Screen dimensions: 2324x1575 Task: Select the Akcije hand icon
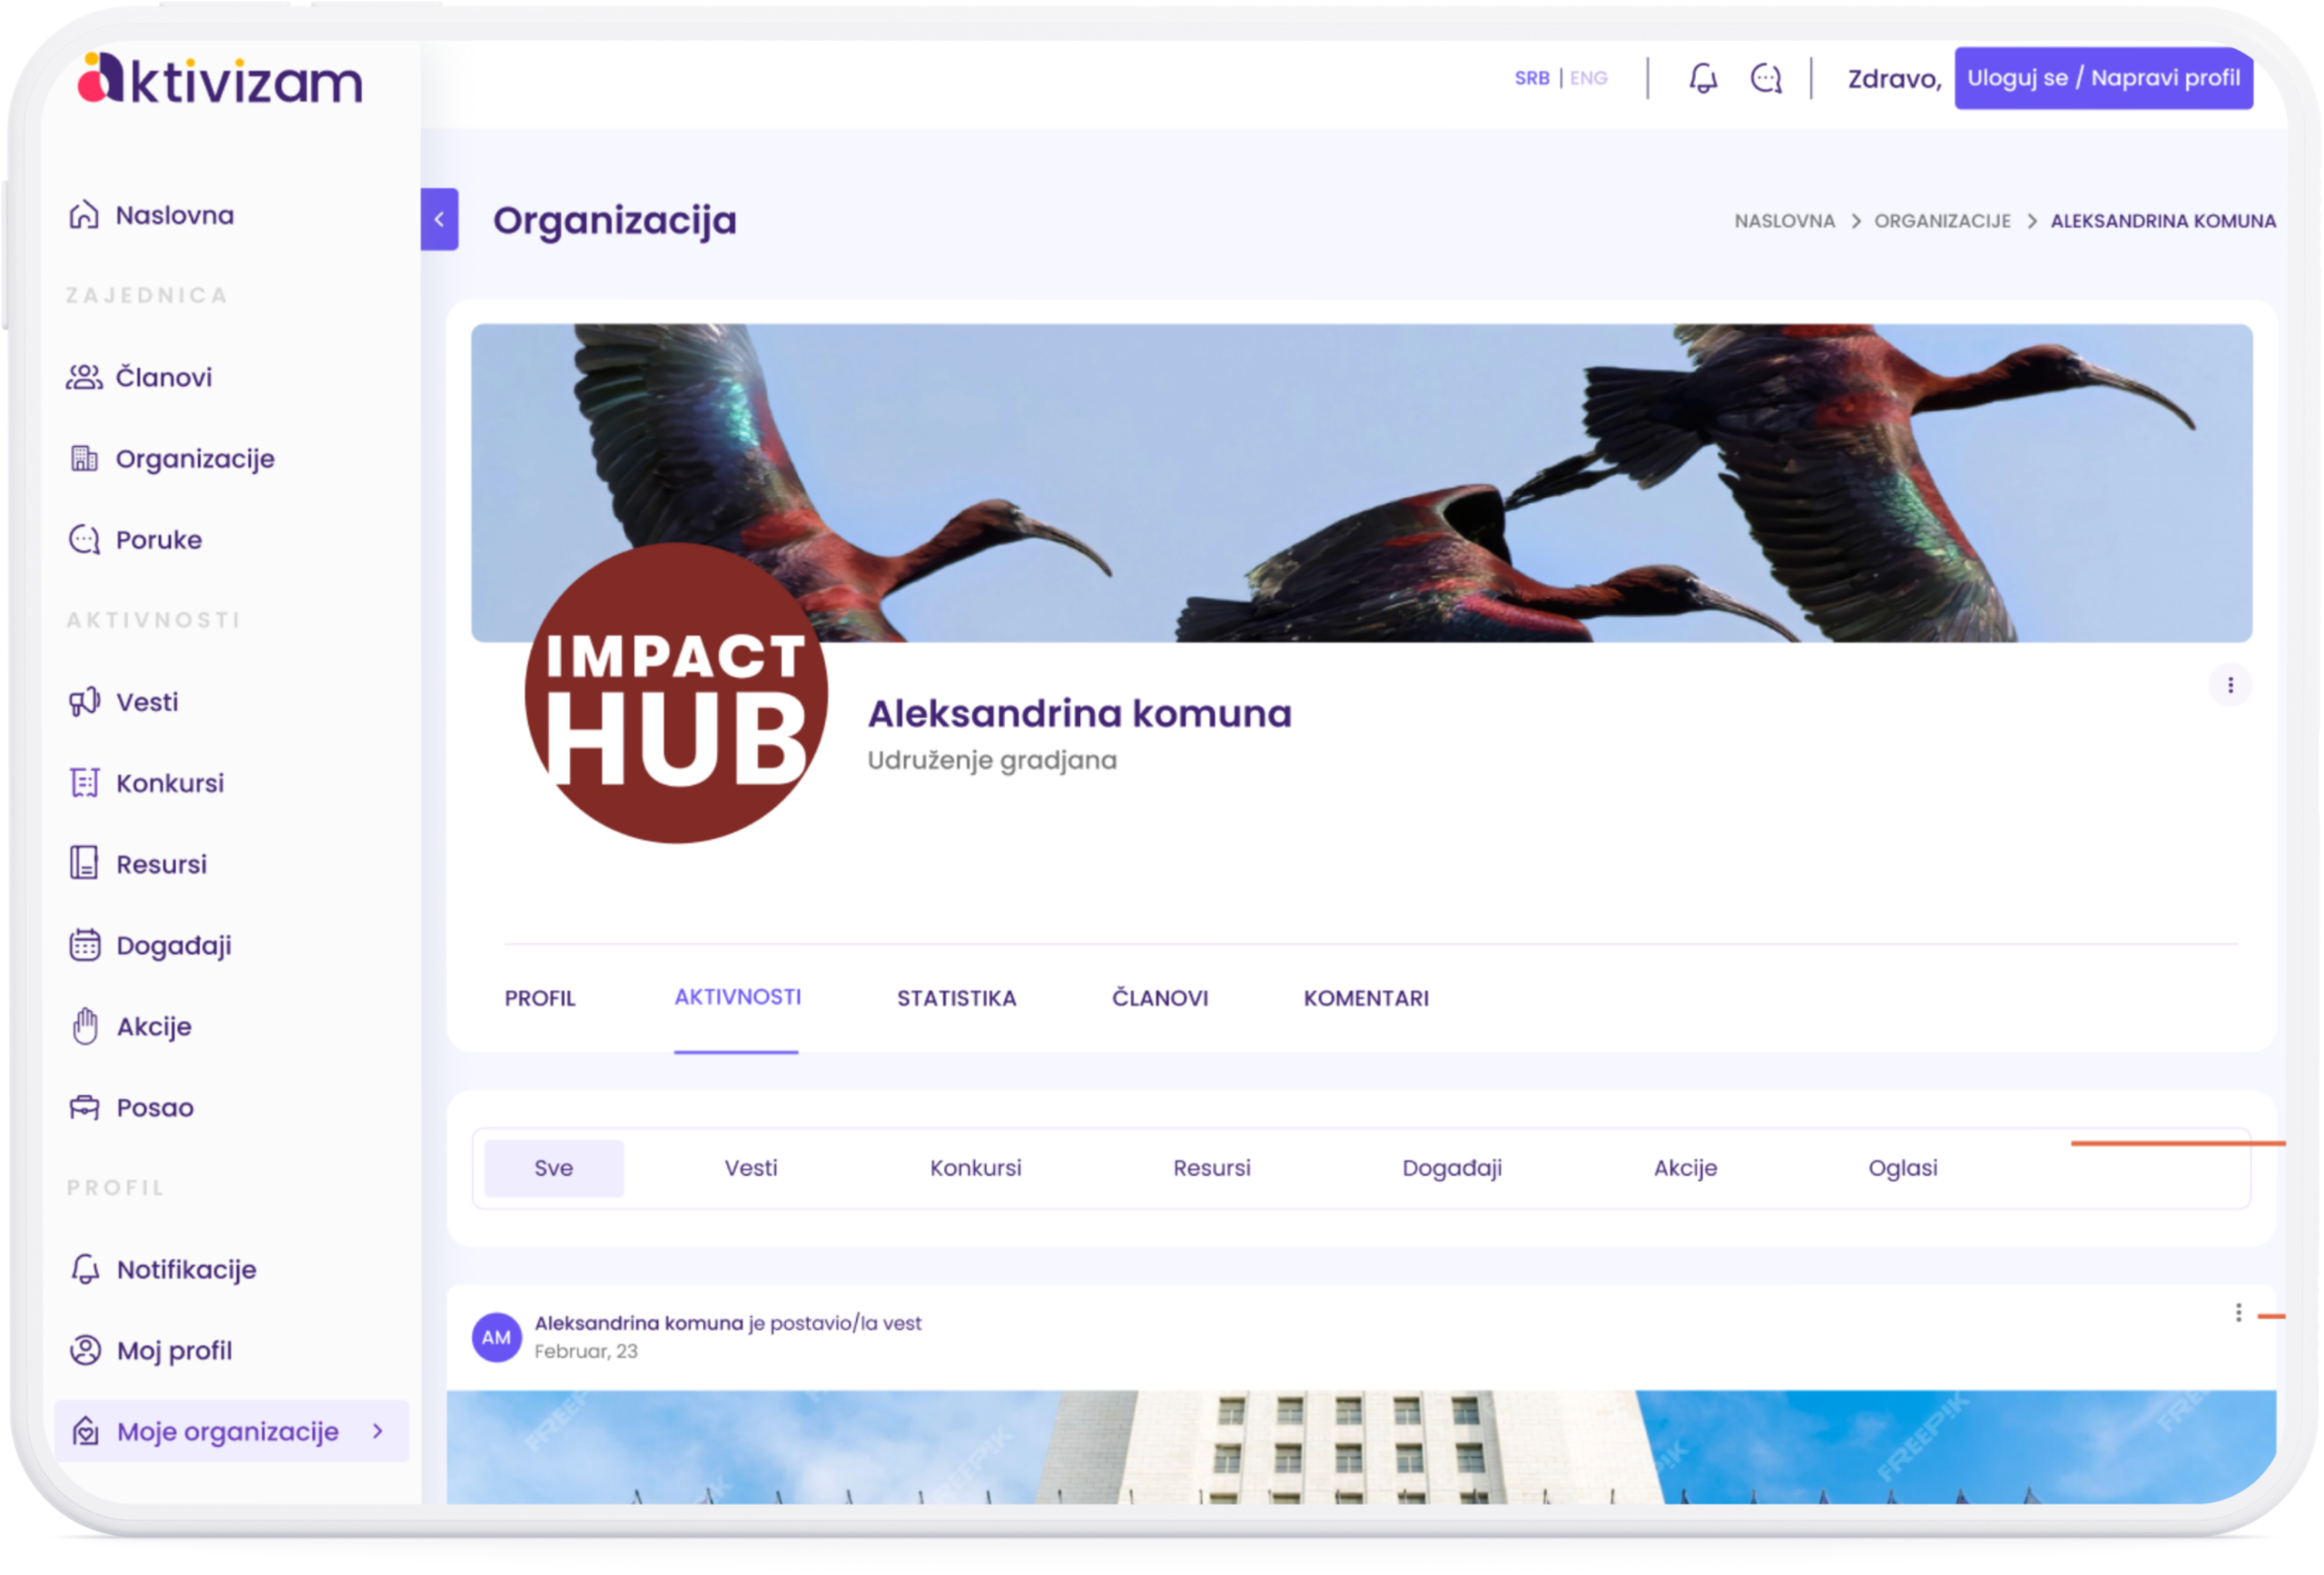click(85, 1026)
